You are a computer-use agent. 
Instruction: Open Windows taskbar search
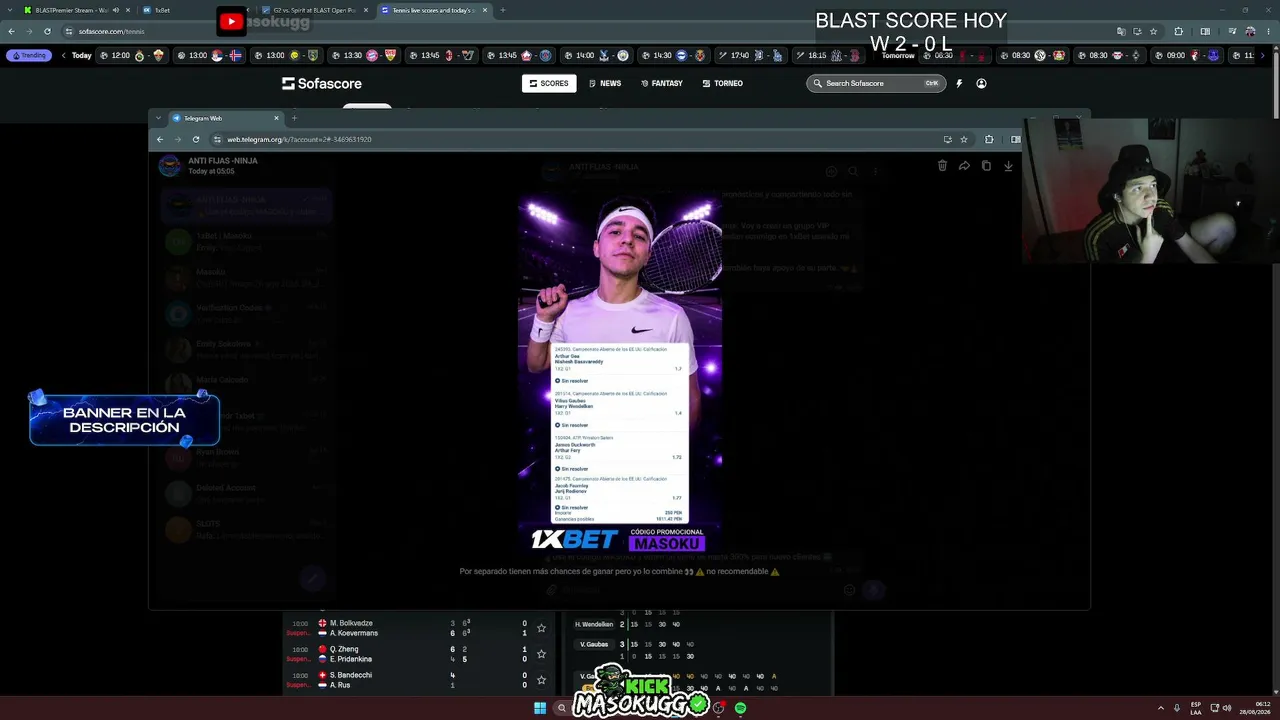(562, 708)
